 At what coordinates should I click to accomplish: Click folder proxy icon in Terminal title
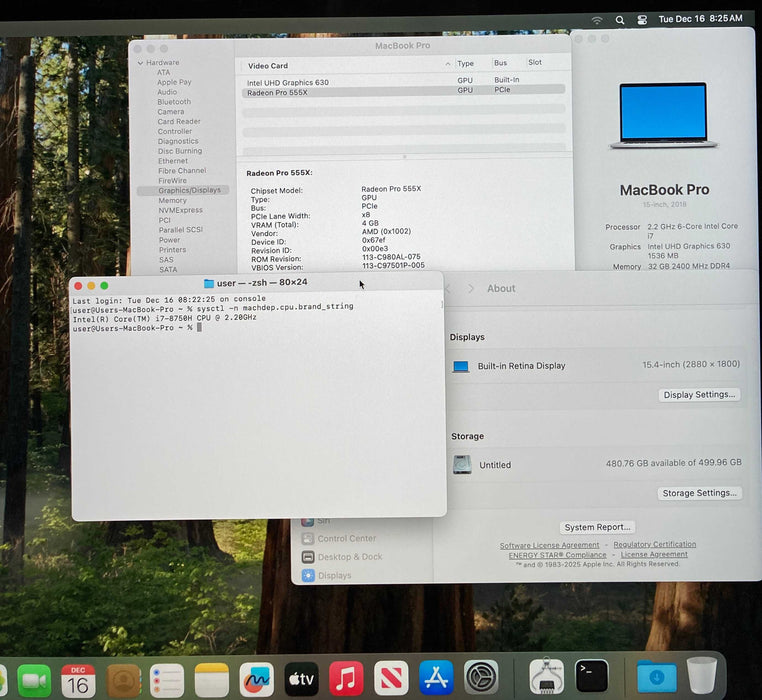pyautogui.click(x=209, y=283)
